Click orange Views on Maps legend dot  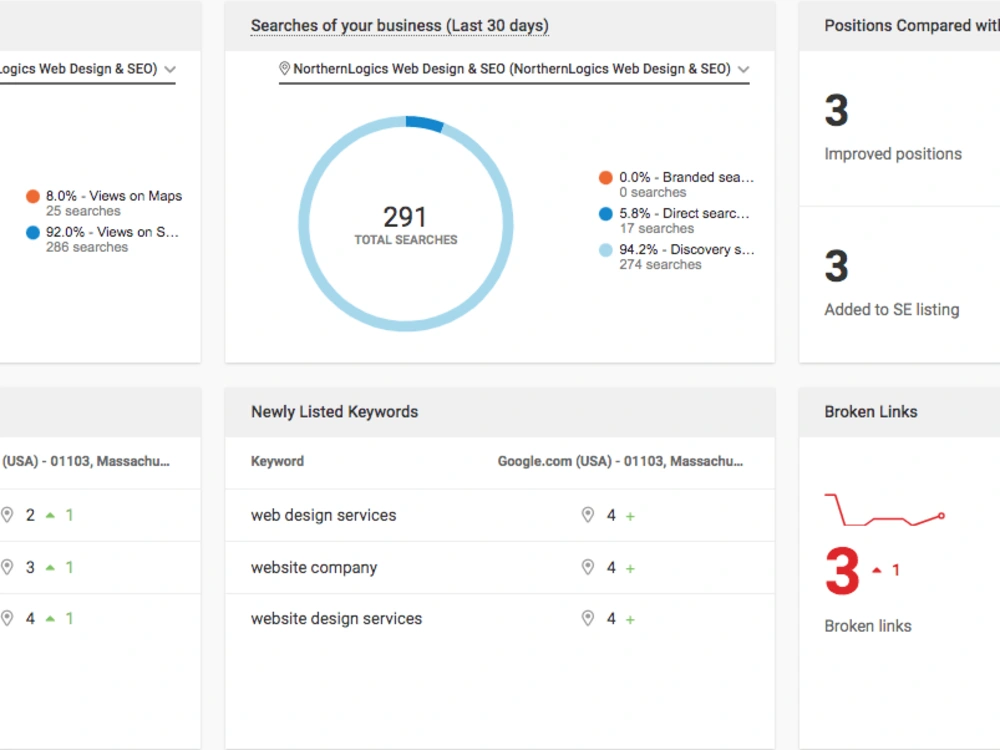tap(33, 196)
